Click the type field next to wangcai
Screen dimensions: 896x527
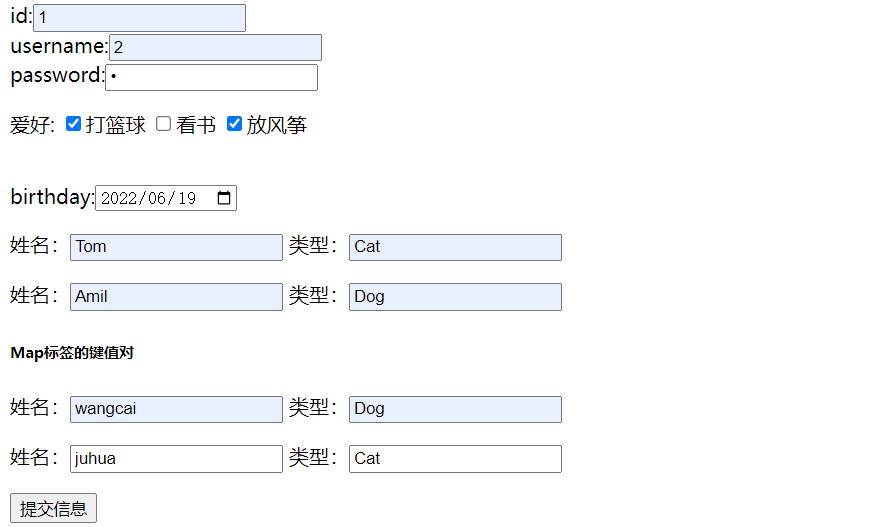455,409
